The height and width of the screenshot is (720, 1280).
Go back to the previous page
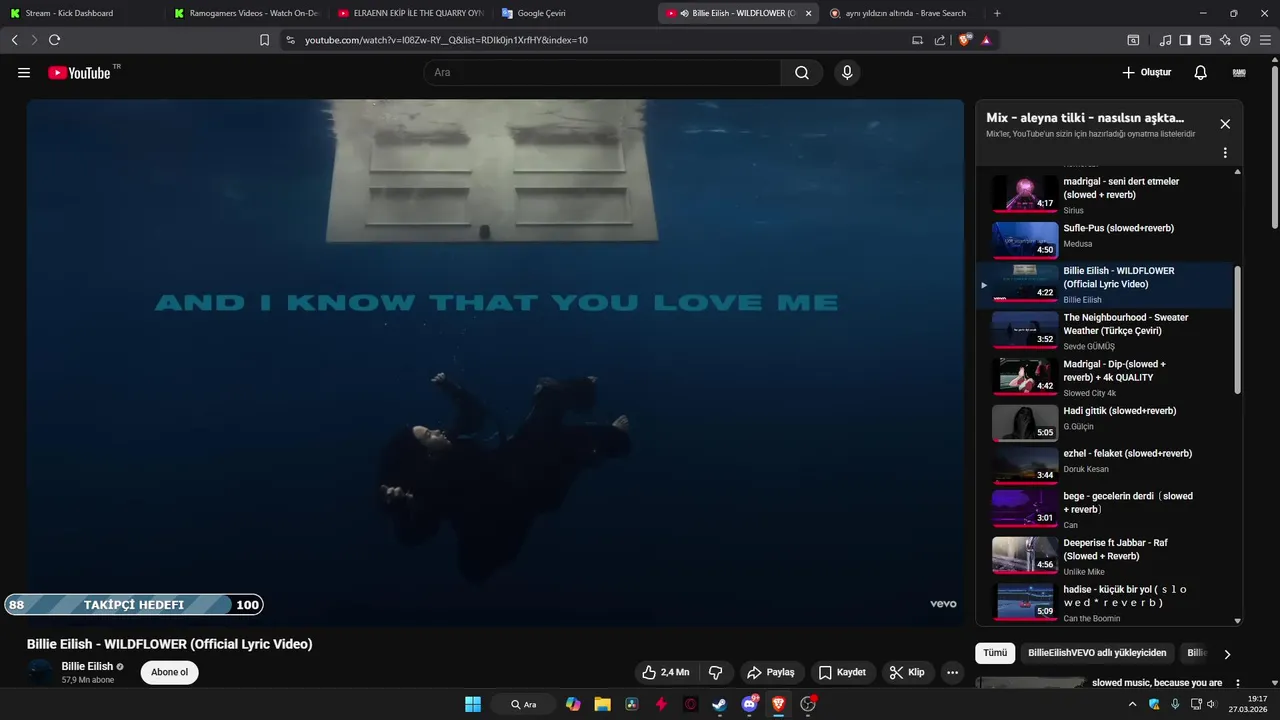tap(14, 40)
